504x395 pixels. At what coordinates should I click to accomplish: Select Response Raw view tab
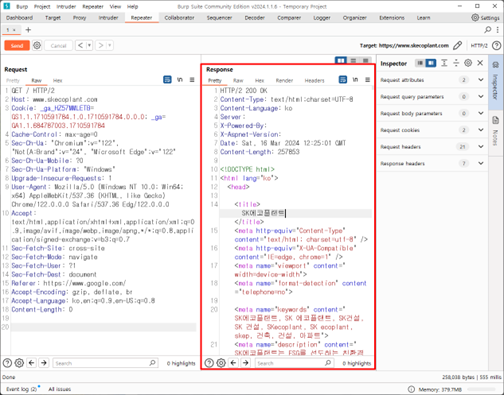238,80
